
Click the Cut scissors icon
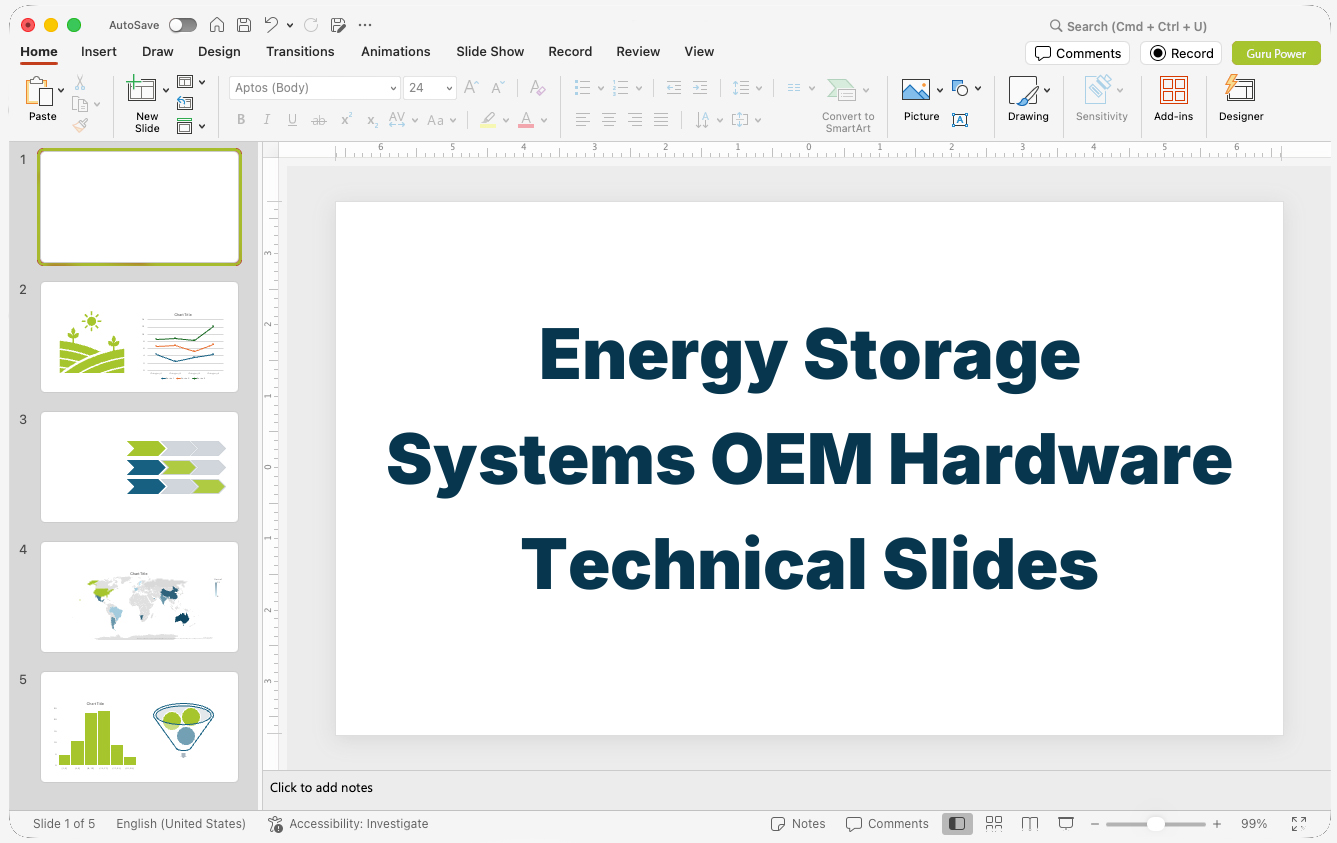pyautogui.click(x=80, y=83)
